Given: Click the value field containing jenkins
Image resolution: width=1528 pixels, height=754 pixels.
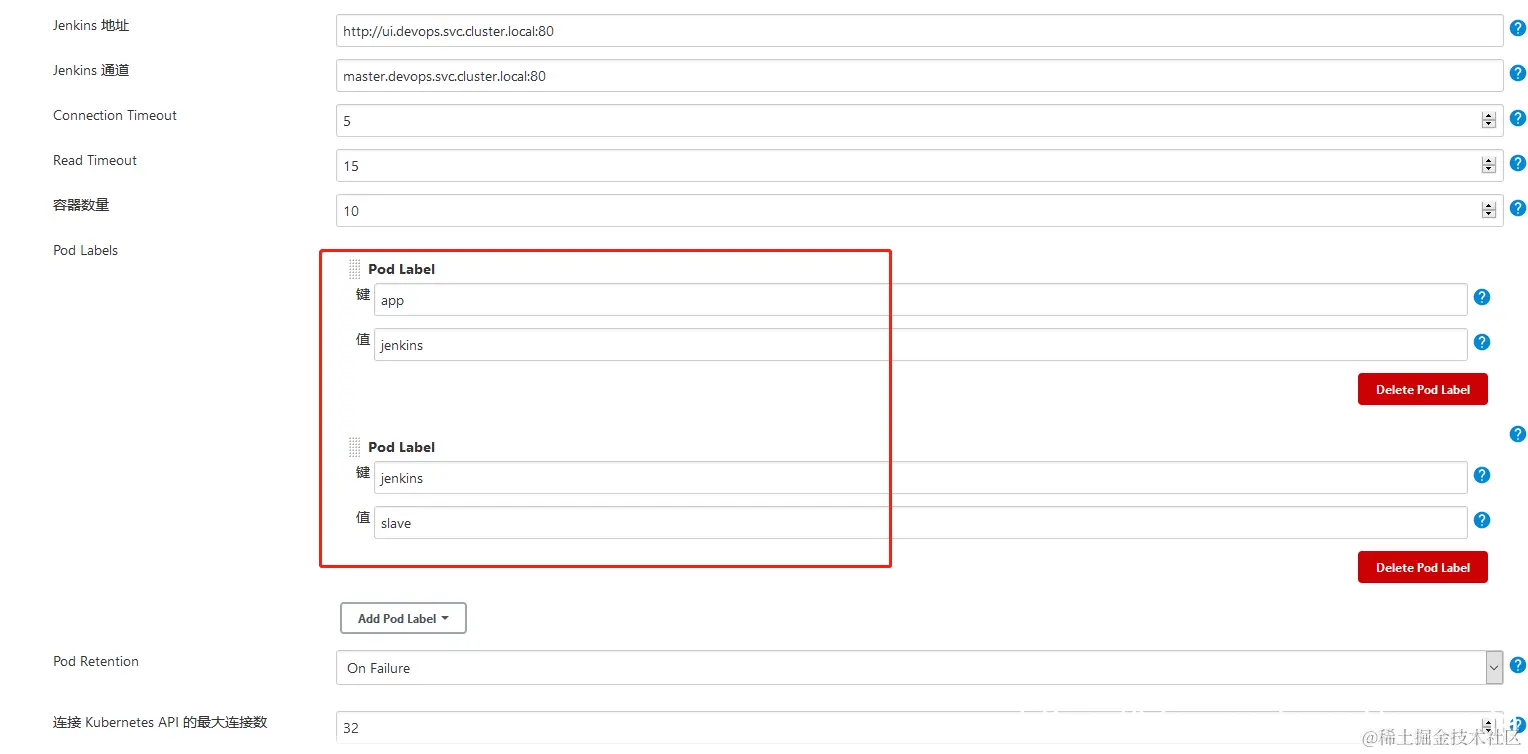Looking at the screenshot, I should click(x=921, y=345).
